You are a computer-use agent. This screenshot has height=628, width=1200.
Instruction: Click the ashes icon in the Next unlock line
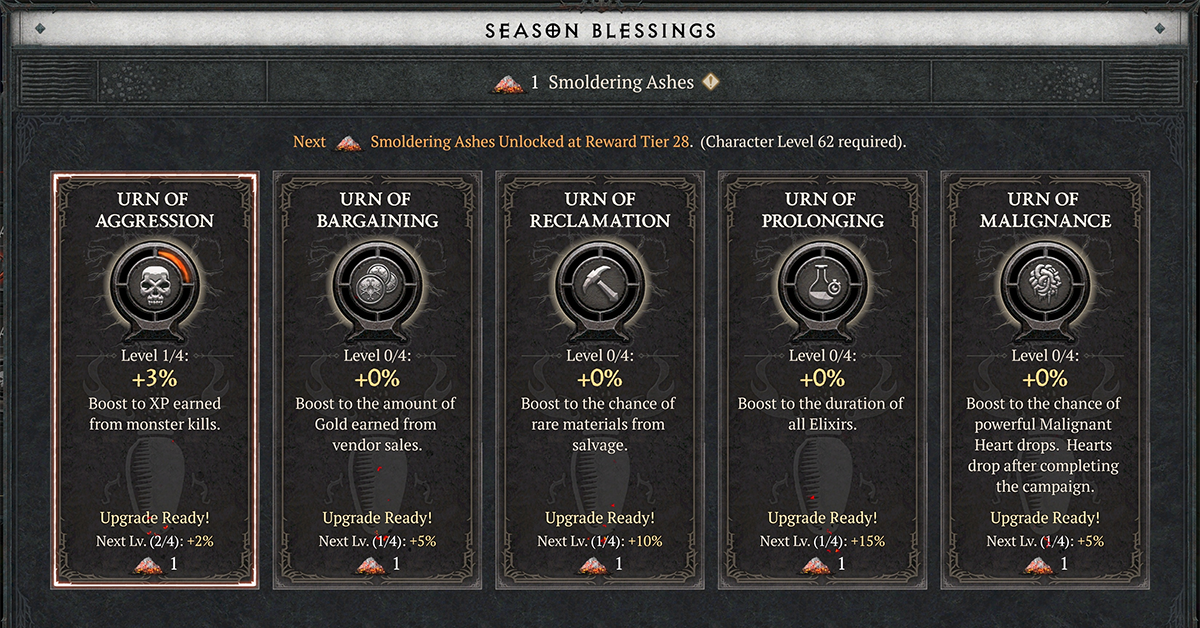click(348, 142)
